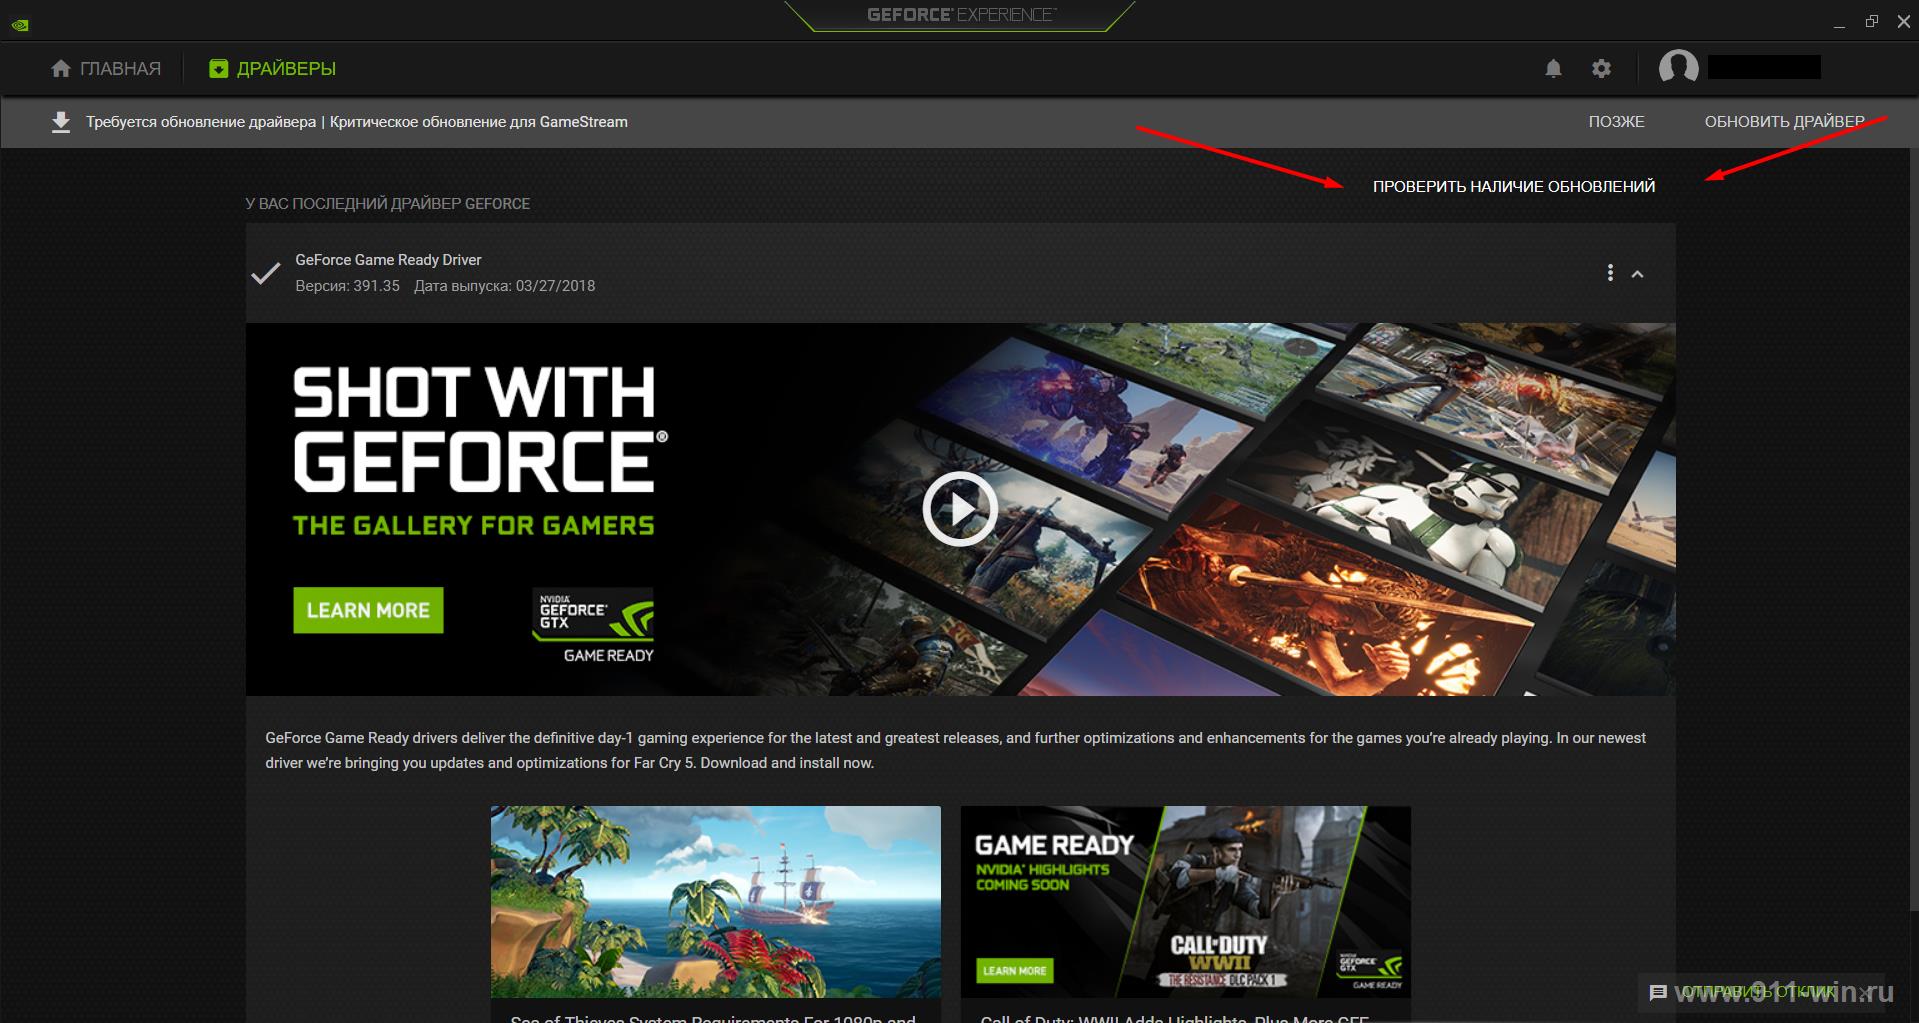This screenshot has height=1023, width=1919.
Task: Restore the window using title bar button
Action: coord(1871,22)
